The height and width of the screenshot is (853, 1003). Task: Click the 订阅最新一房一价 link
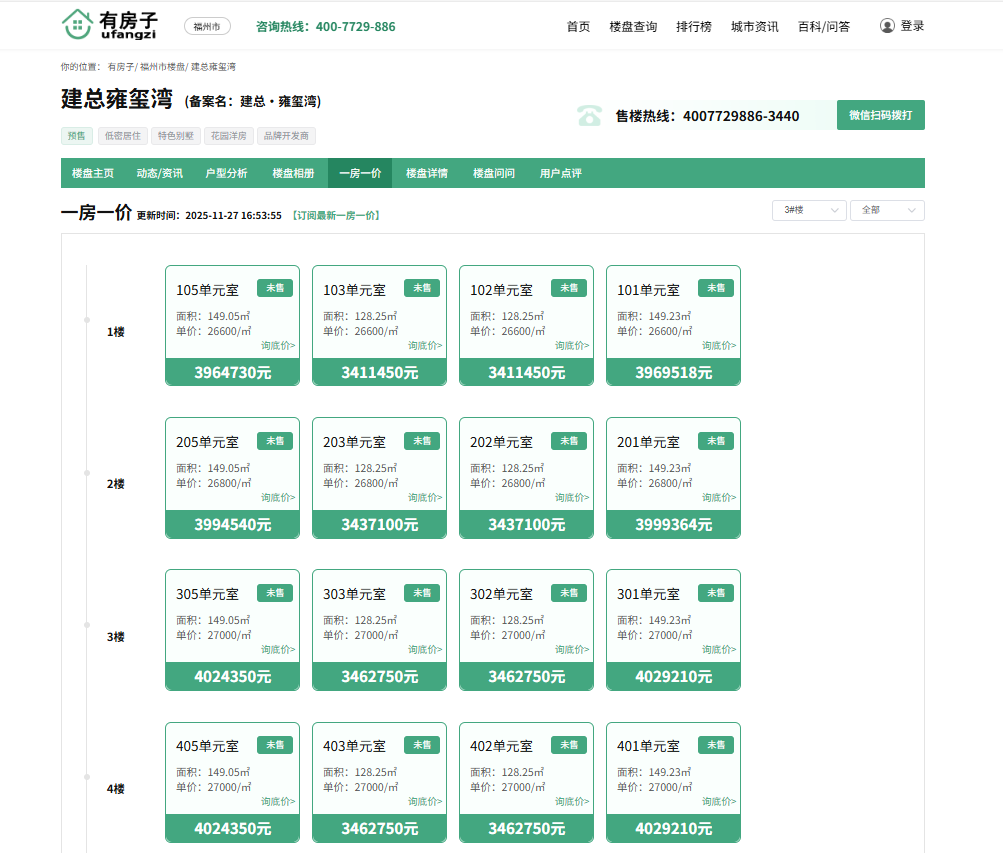(336, 216)
